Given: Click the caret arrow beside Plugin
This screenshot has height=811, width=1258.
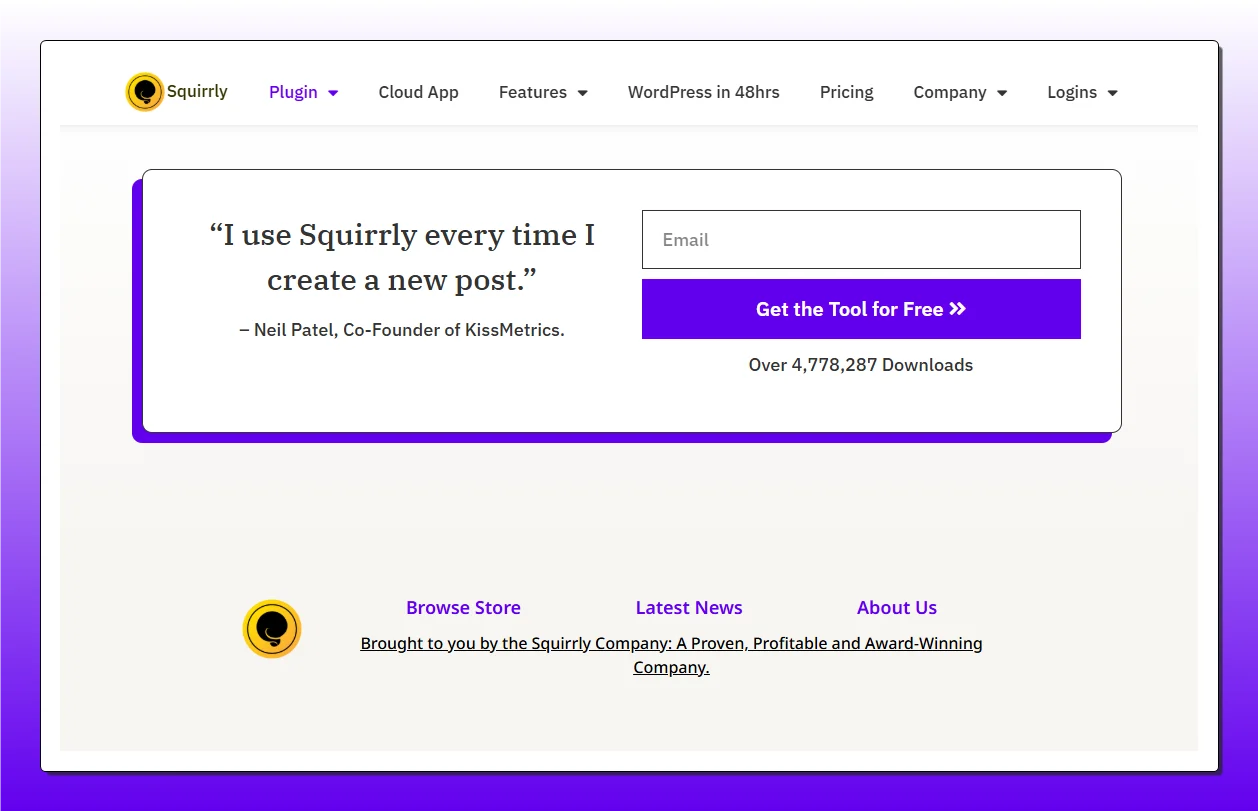Looking at the screenshot, I should [x=333, y=93].
